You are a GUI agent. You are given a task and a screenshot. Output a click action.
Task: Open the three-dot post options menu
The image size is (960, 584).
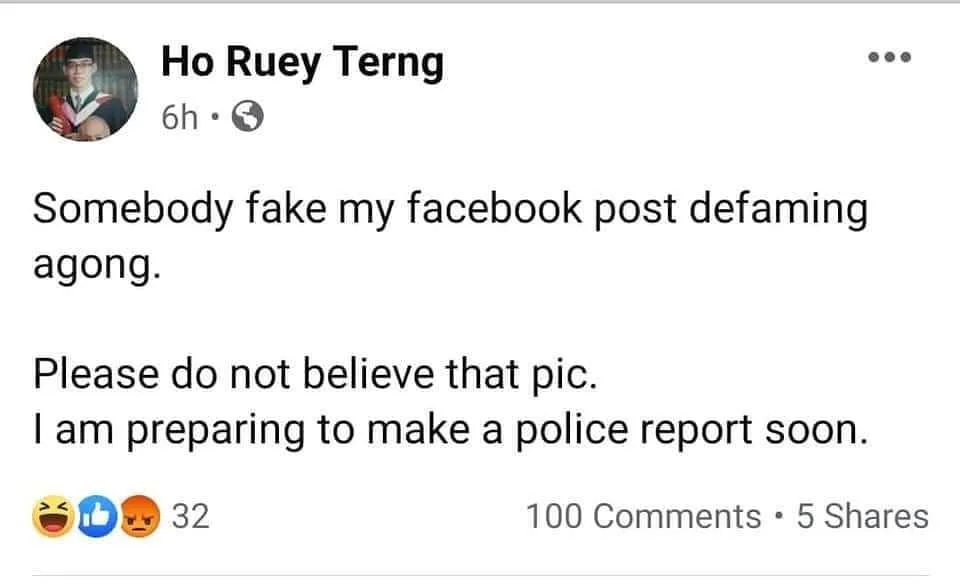(890, 58)
